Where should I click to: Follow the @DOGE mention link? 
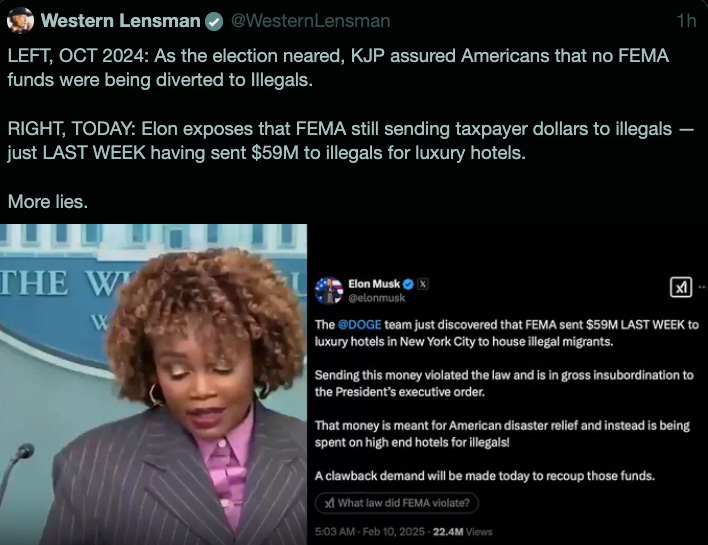359,325
